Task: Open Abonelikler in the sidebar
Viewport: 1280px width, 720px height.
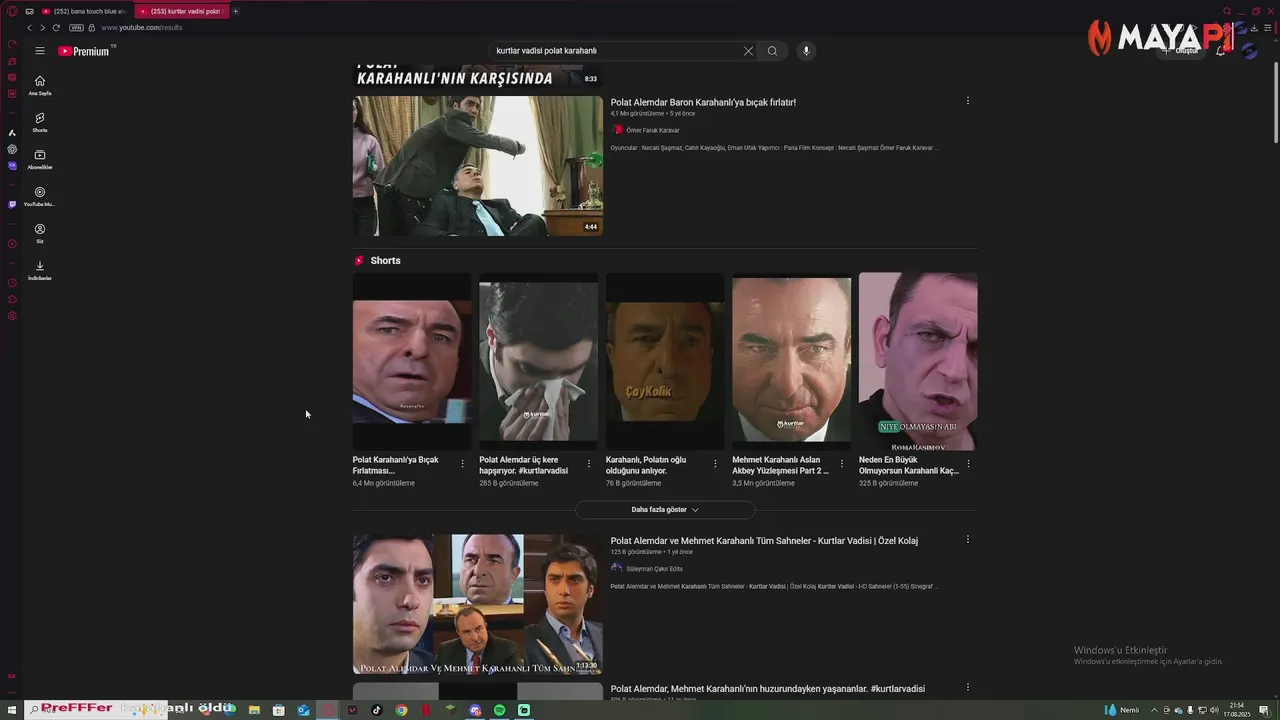Action: click(x=40, y=159)
